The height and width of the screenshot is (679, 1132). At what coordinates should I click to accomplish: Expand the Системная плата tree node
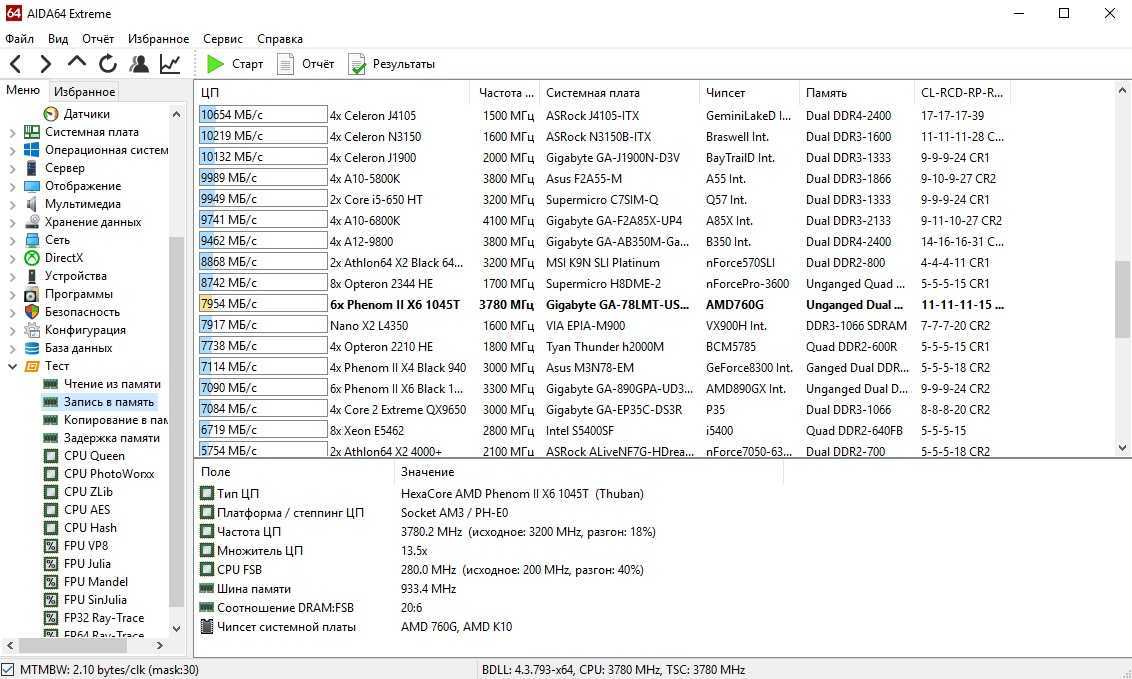click(12, 132)
